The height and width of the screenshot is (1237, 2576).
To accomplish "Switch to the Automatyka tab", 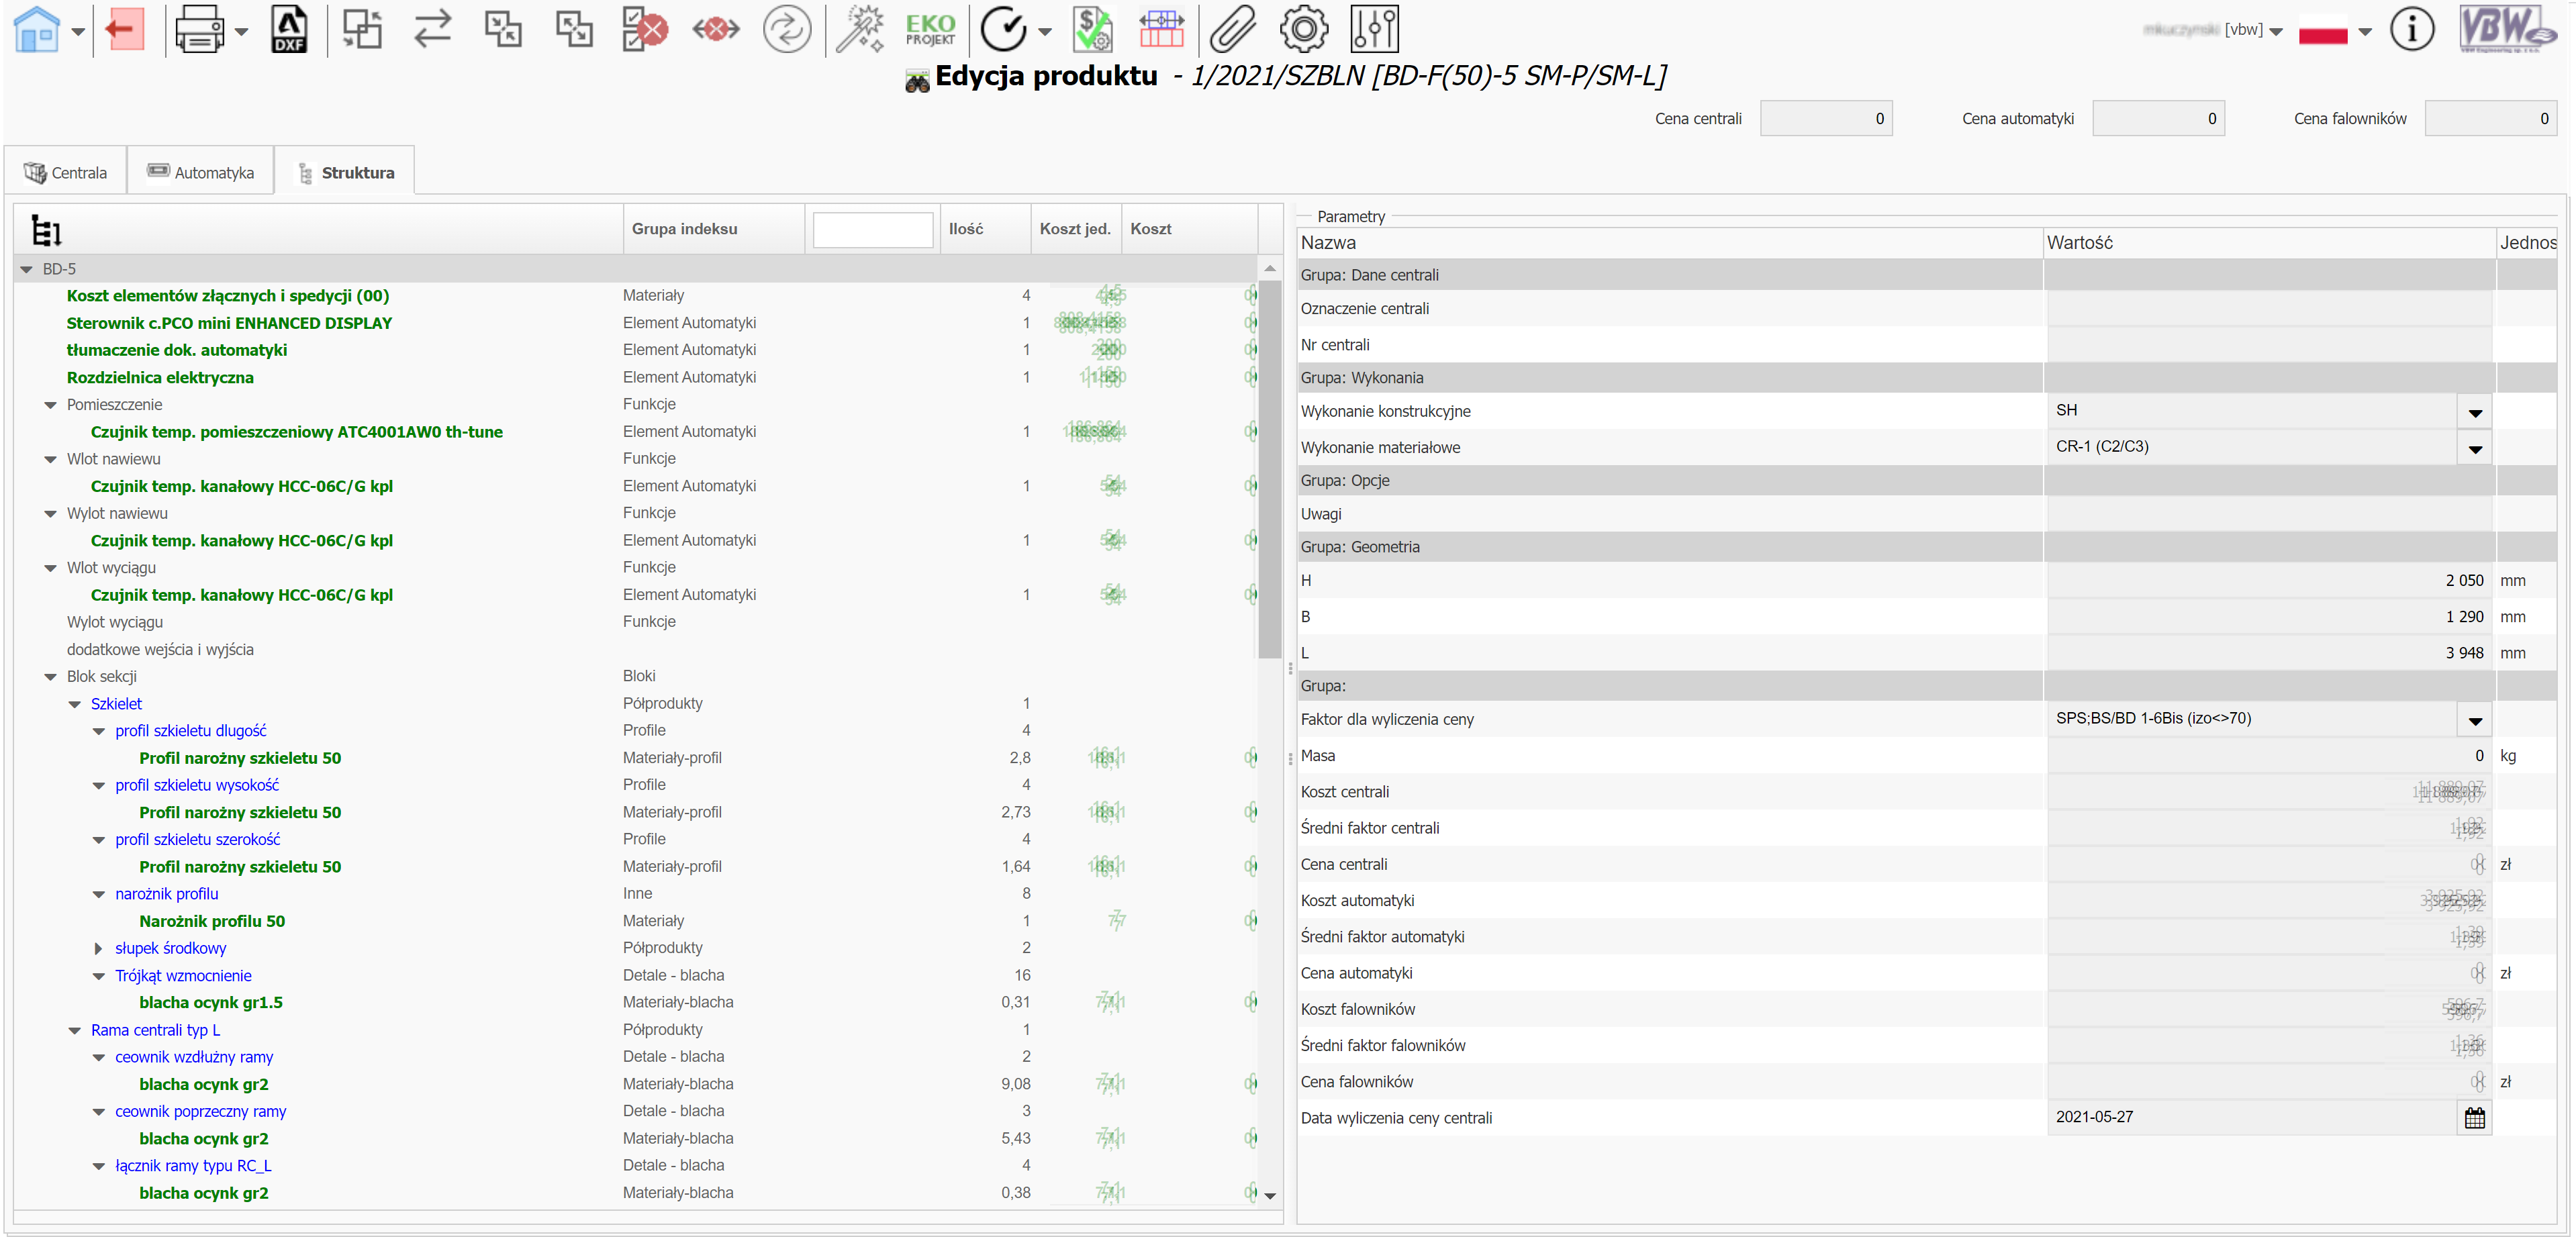I will tap(201, 173).
